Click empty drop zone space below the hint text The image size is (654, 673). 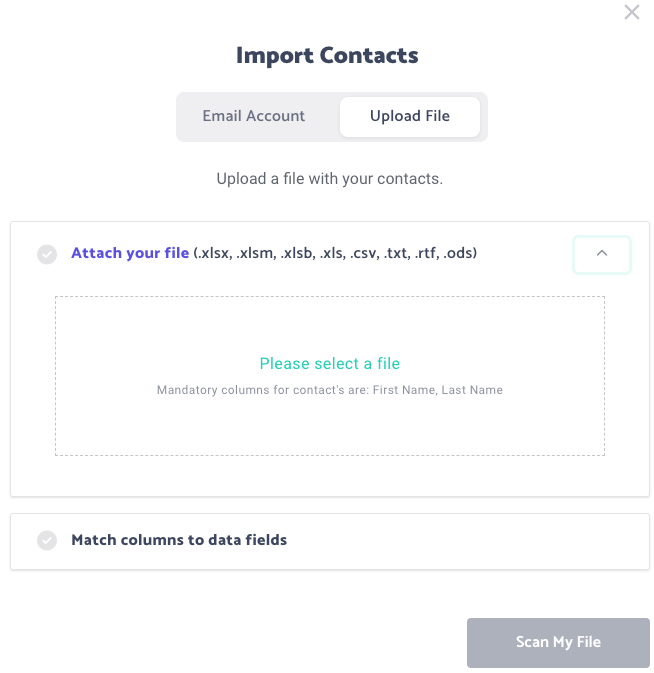point(330,426)
